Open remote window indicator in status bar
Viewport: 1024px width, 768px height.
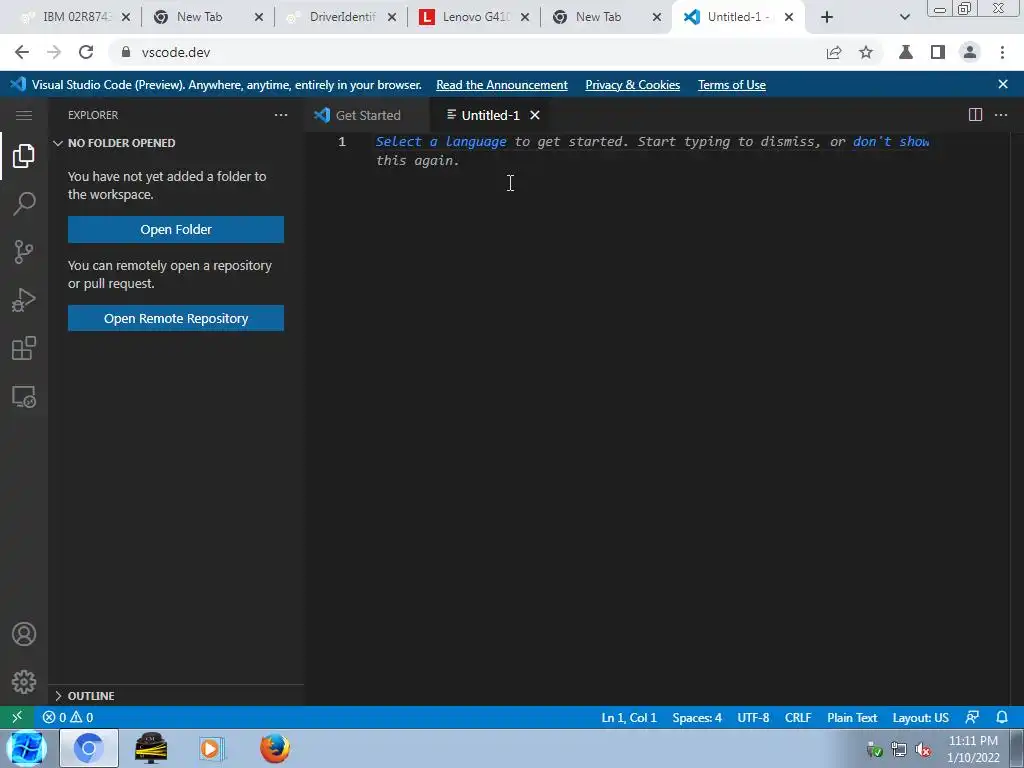17,717
